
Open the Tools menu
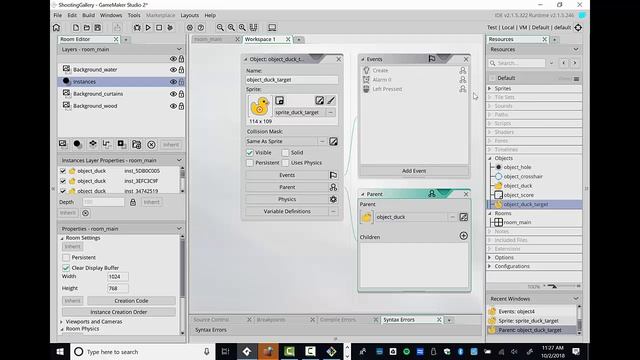[x=134, y=16]
